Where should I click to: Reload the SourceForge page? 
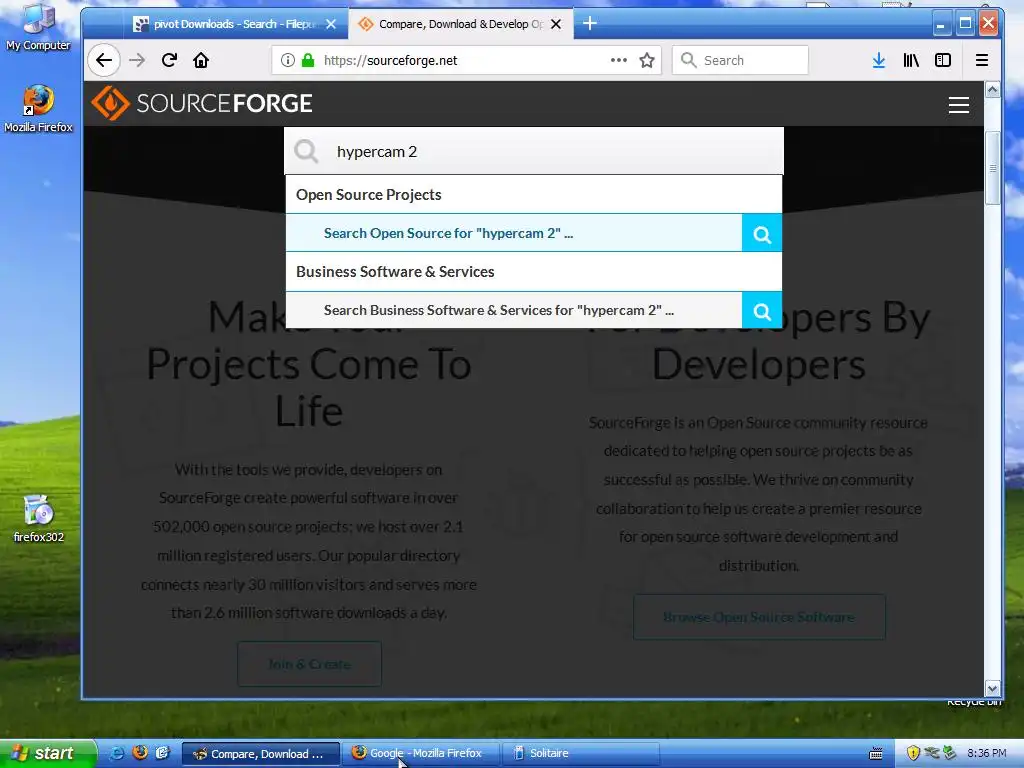click(169, 61)
